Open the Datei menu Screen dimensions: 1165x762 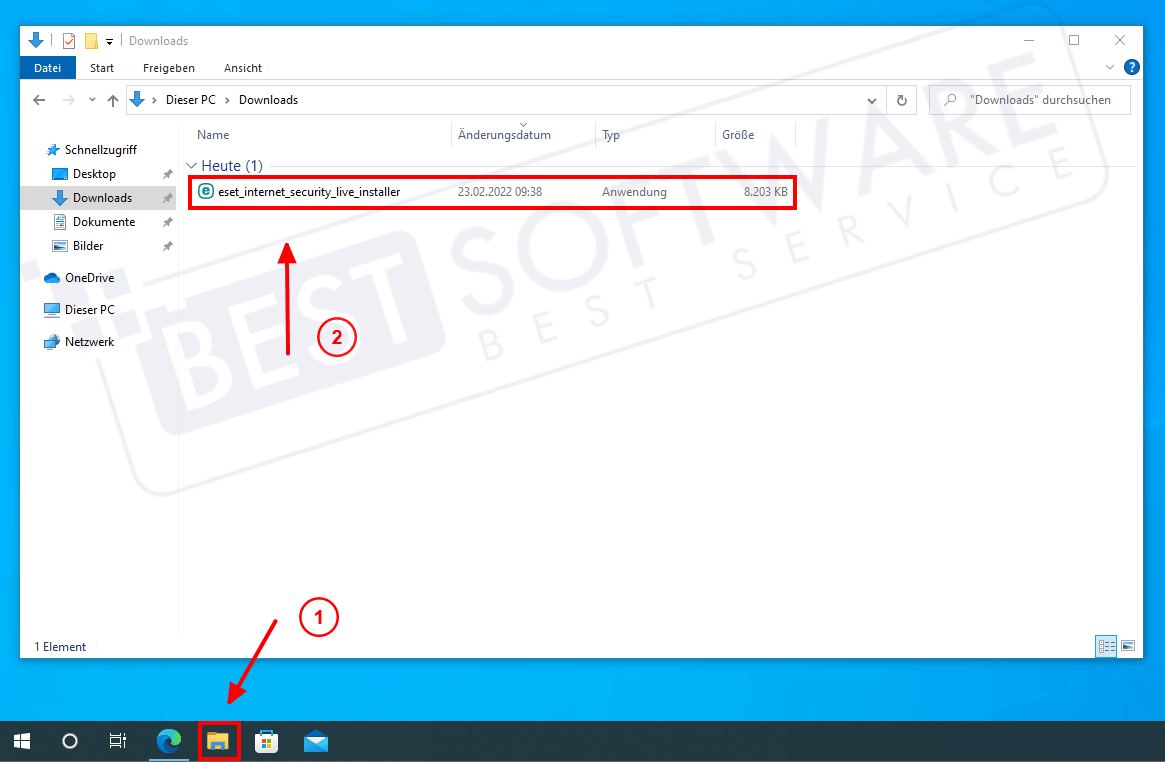click(47, 67)
